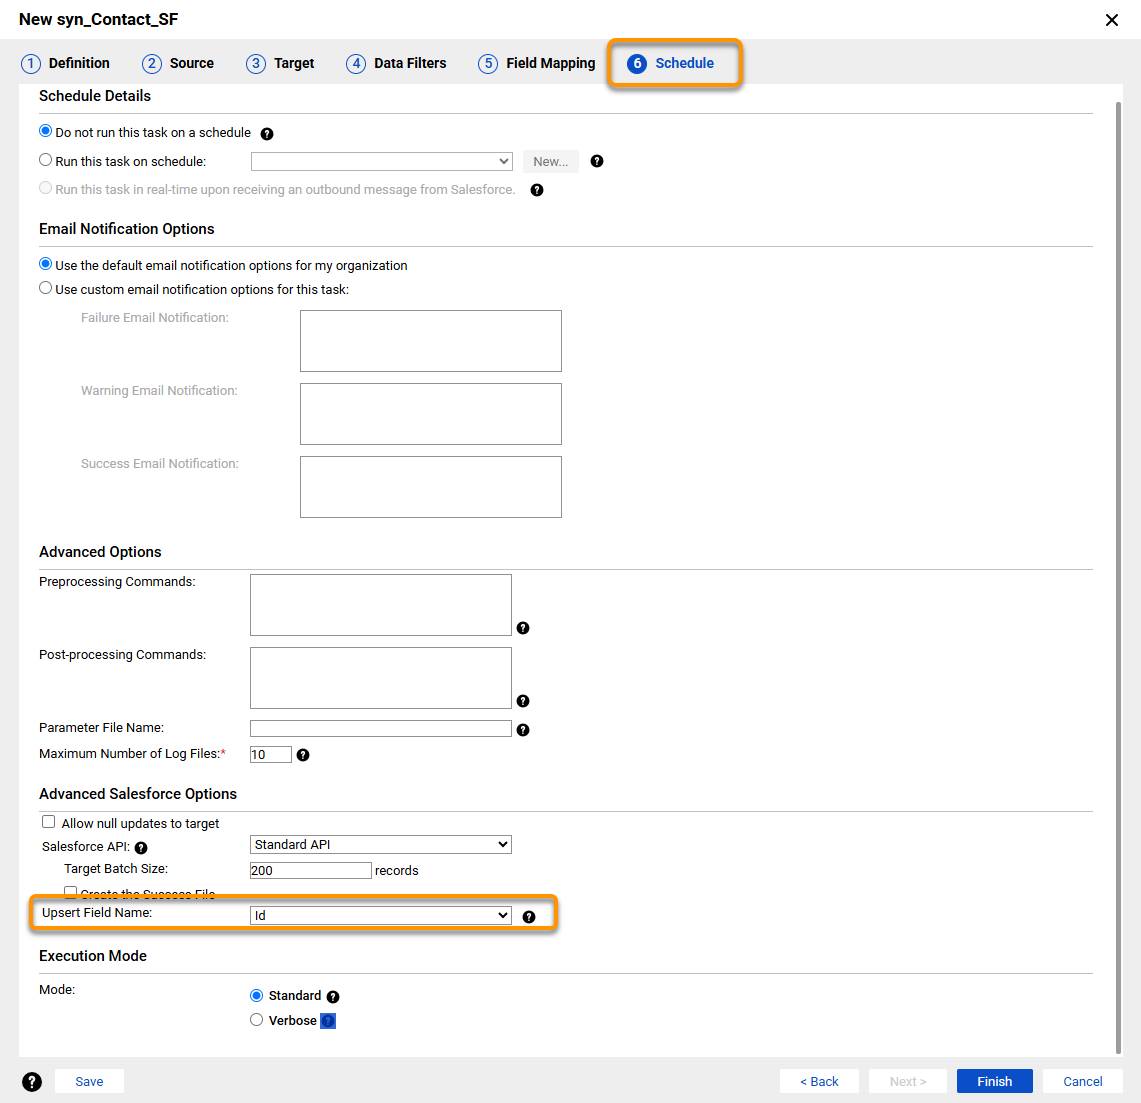Click the Save button
1141x1103 pixels.
click(90, 1081)
